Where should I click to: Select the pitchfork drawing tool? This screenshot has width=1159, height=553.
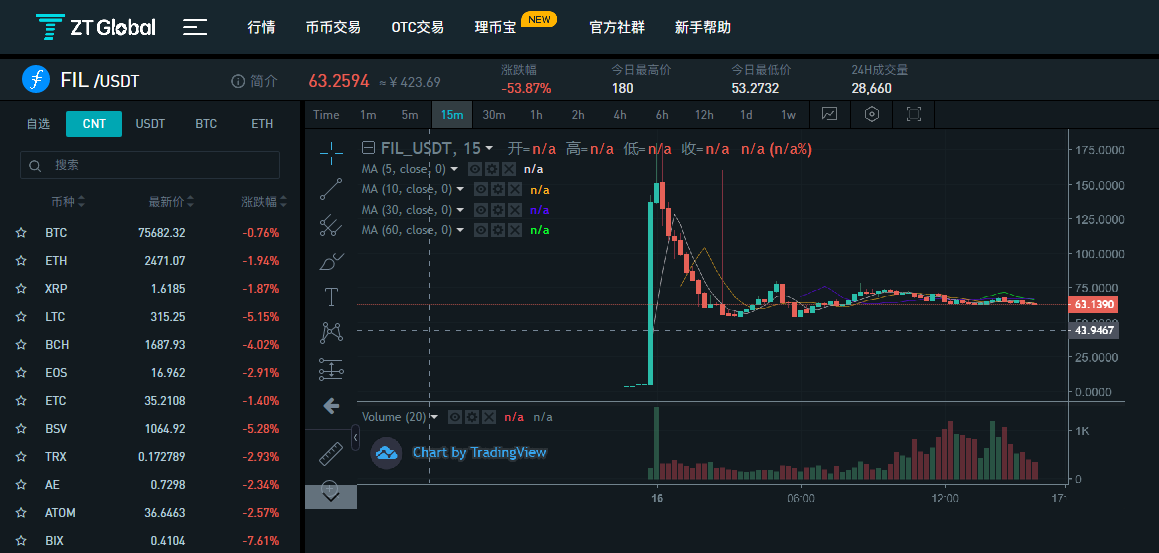330,225
